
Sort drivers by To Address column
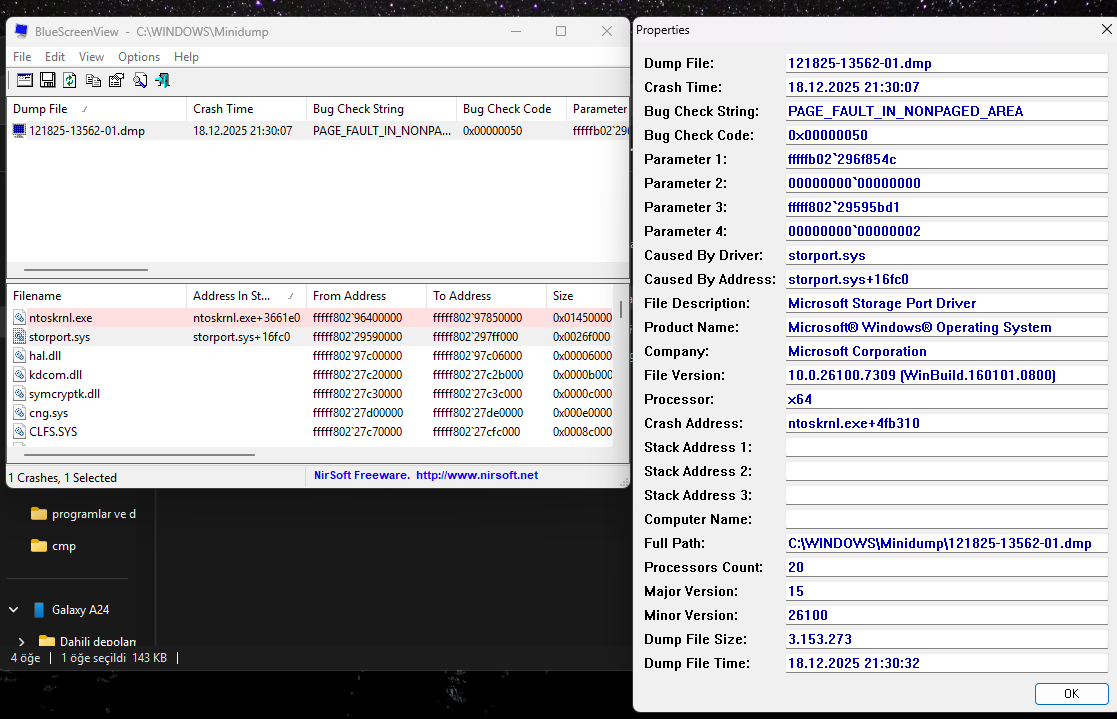[486, 296]
